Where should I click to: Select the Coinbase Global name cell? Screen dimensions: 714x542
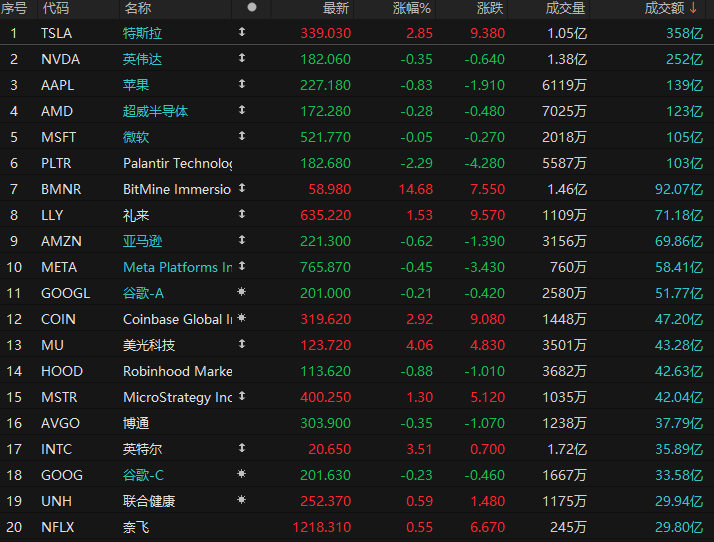click(x=178, y=319)
